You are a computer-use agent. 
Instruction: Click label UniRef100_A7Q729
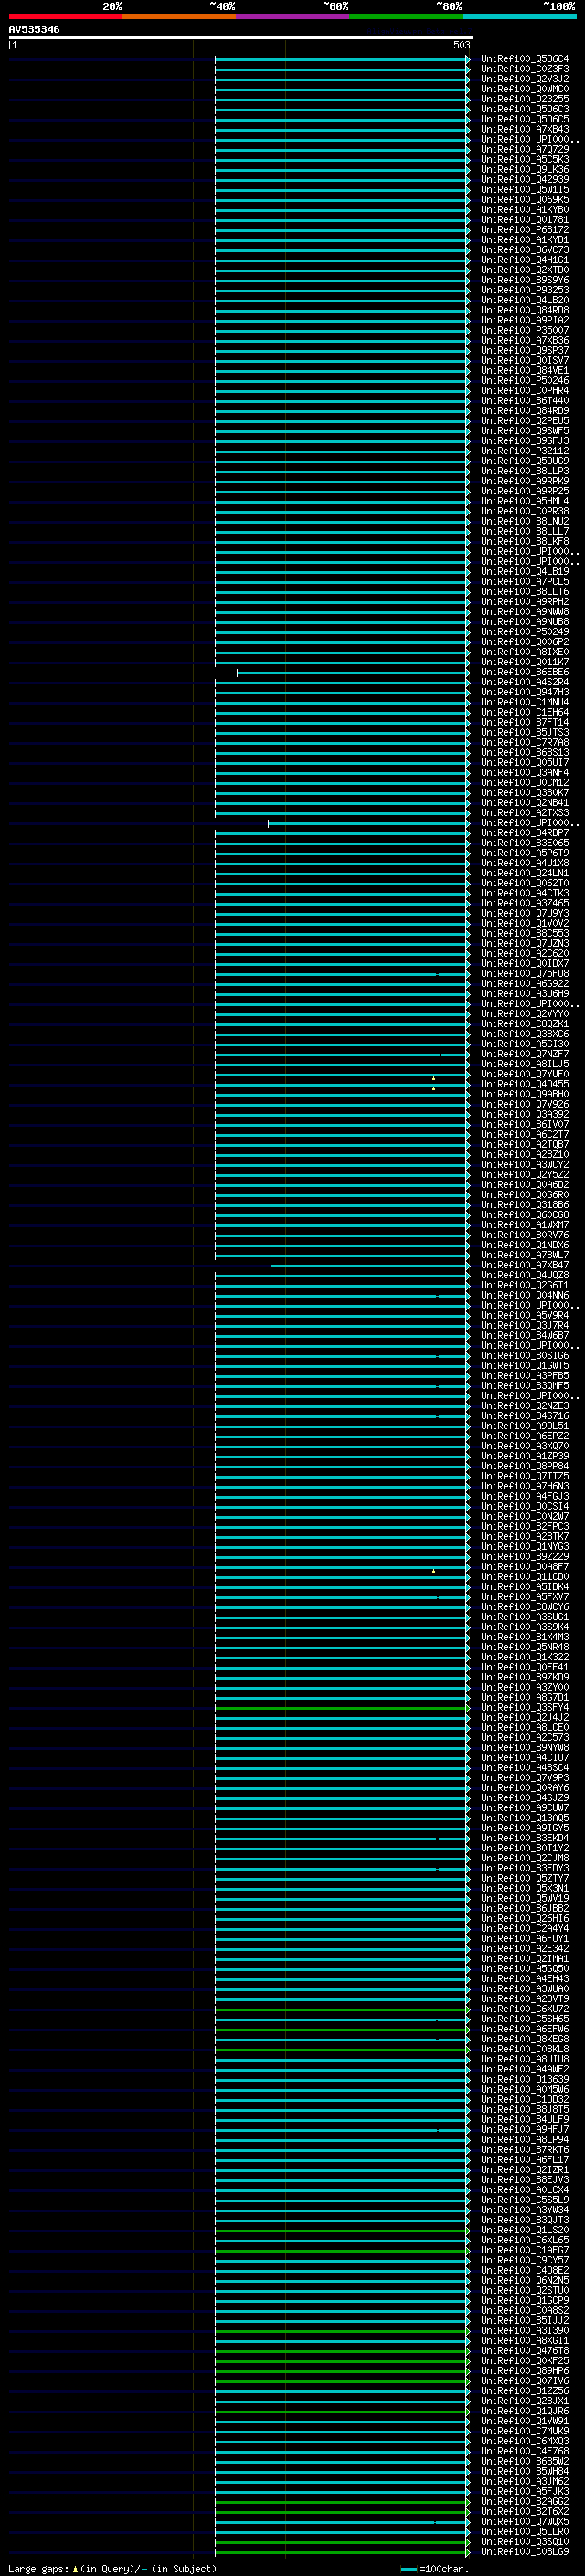524,149
